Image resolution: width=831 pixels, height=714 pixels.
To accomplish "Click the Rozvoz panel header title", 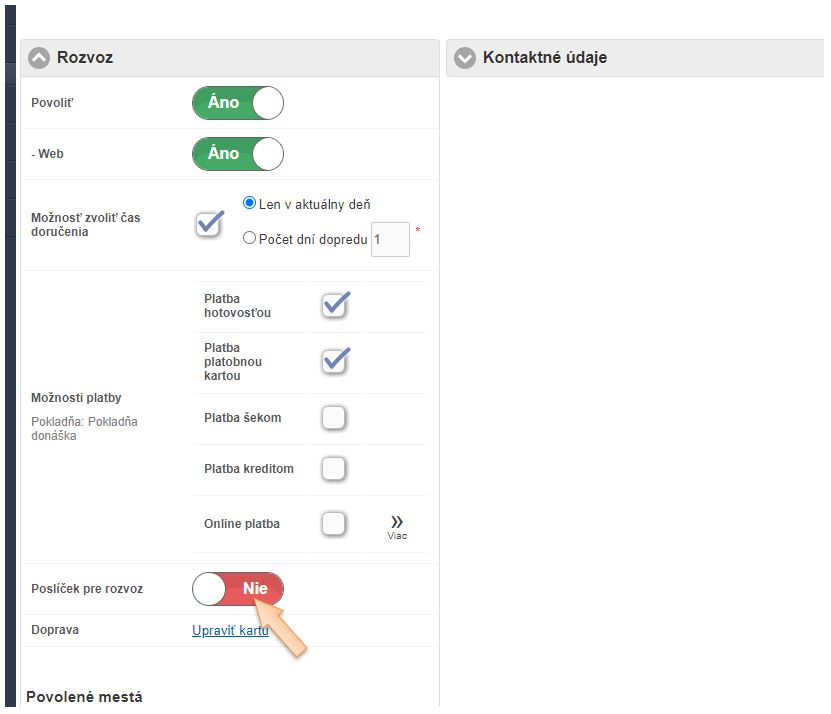I will click(x=85, y=58).
